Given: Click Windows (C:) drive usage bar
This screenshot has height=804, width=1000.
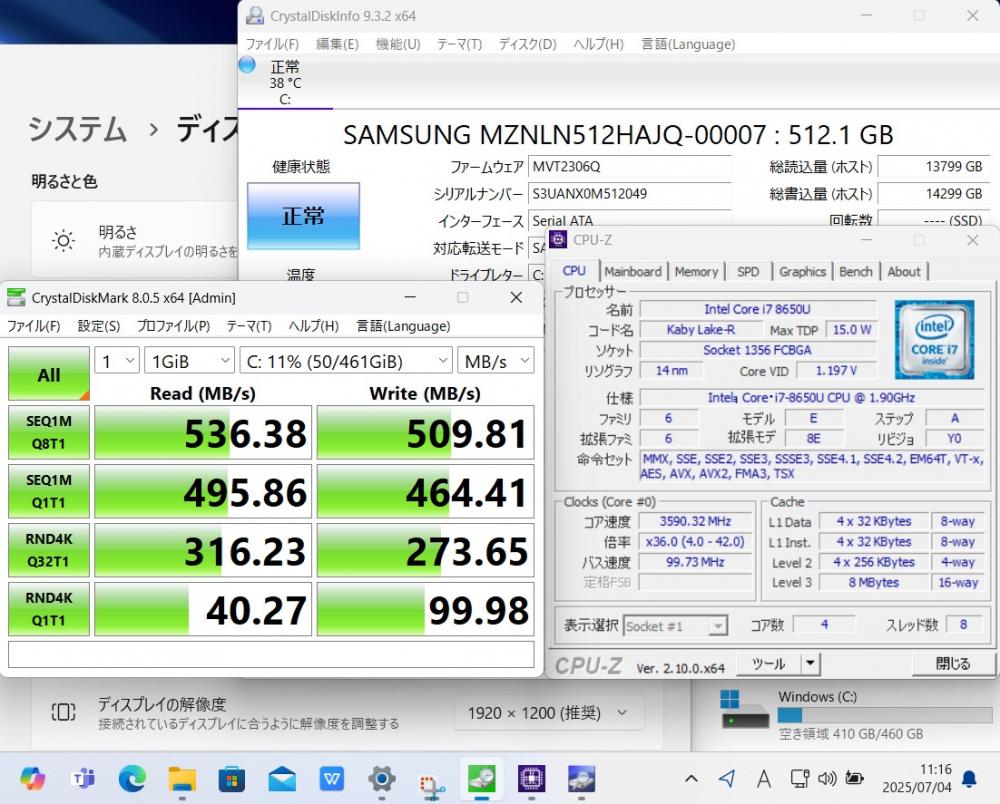Looking at the screenshot, I should click(885, 715).
